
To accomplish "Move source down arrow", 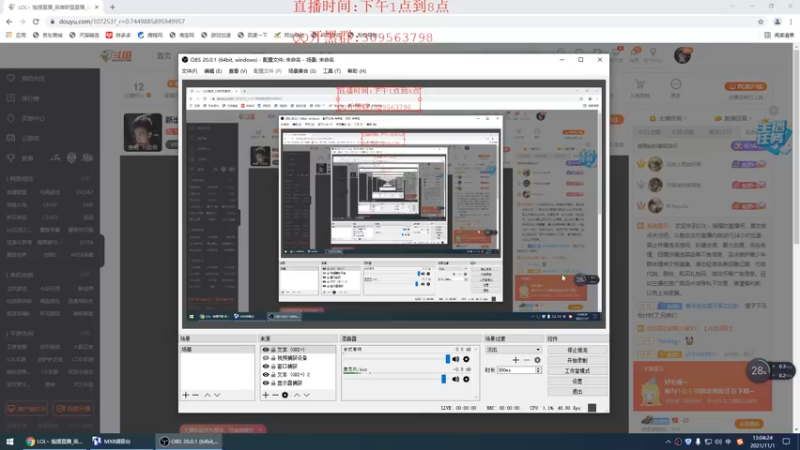I will (307, 395).
